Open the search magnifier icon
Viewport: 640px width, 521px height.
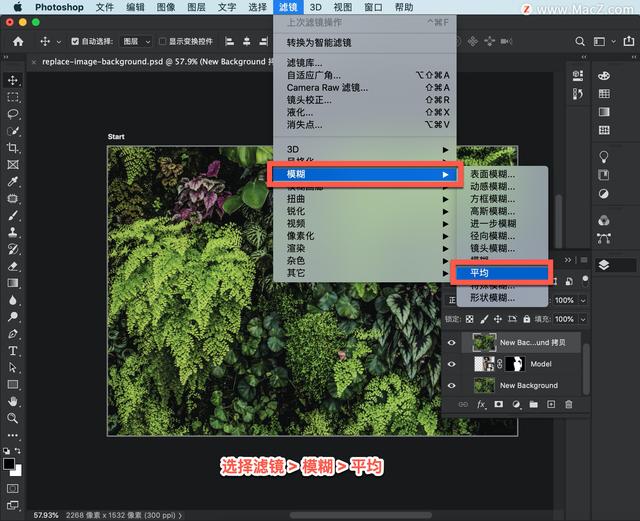click(x=580, y=41)
